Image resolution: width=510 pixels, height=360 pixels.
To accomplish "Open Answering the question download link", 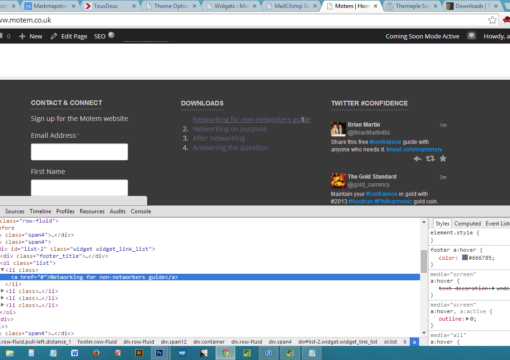I will (230, 148).
